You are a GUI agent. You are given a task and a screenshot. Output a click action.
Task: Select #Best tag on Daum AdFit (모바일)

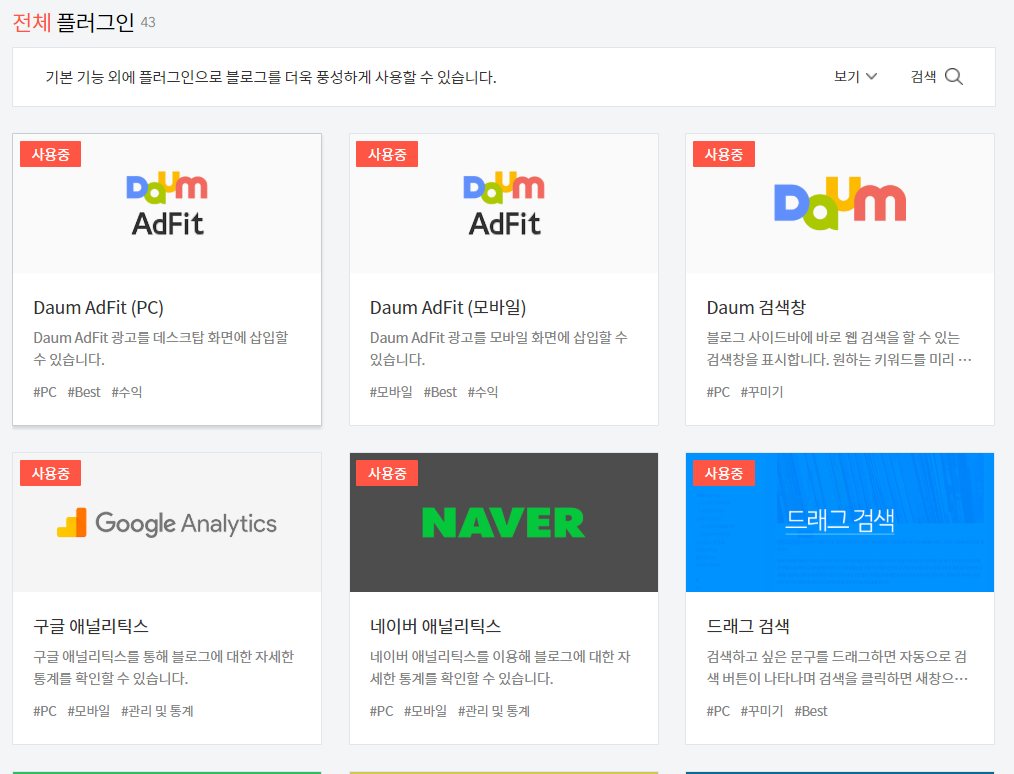point(440,392)
